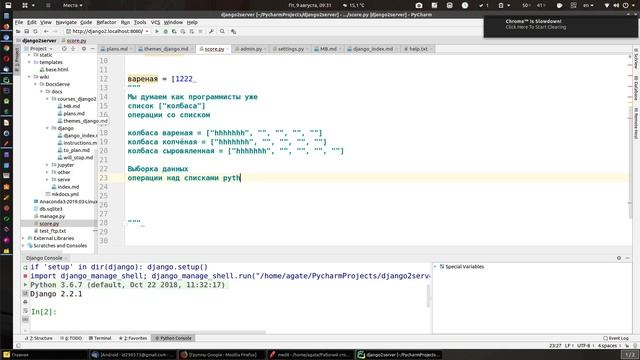
Task: Start debugging with the bug icon
Action: (x=165, y=31)
